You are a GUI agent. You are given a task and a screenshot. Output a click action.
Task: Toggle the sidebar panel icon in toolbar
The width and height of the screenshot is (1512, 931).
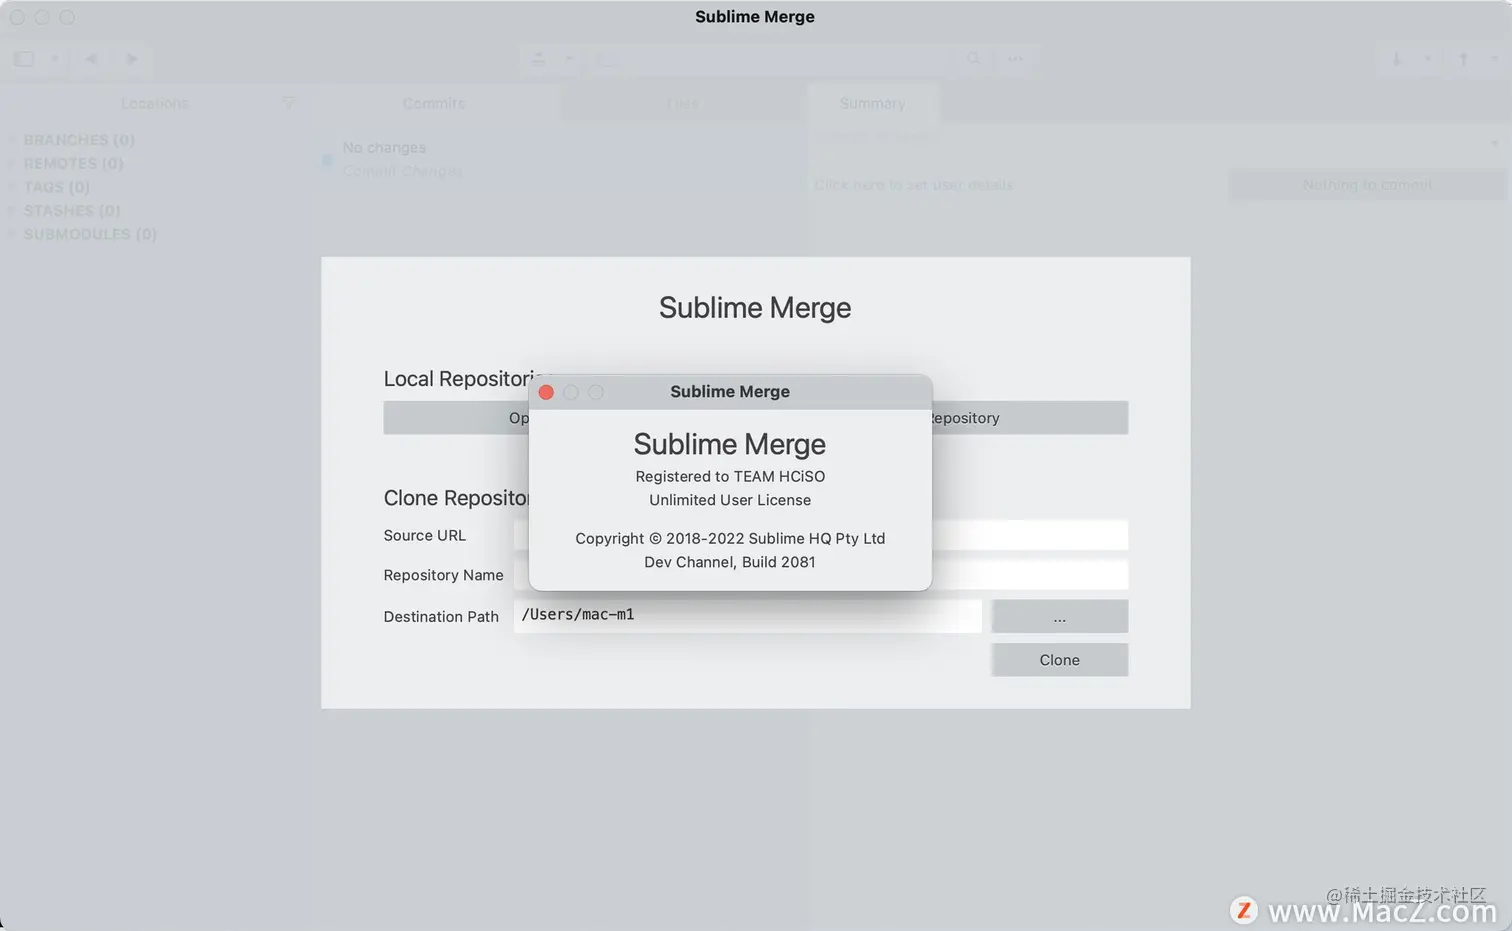pyautogui.click(x=23, y=59)
